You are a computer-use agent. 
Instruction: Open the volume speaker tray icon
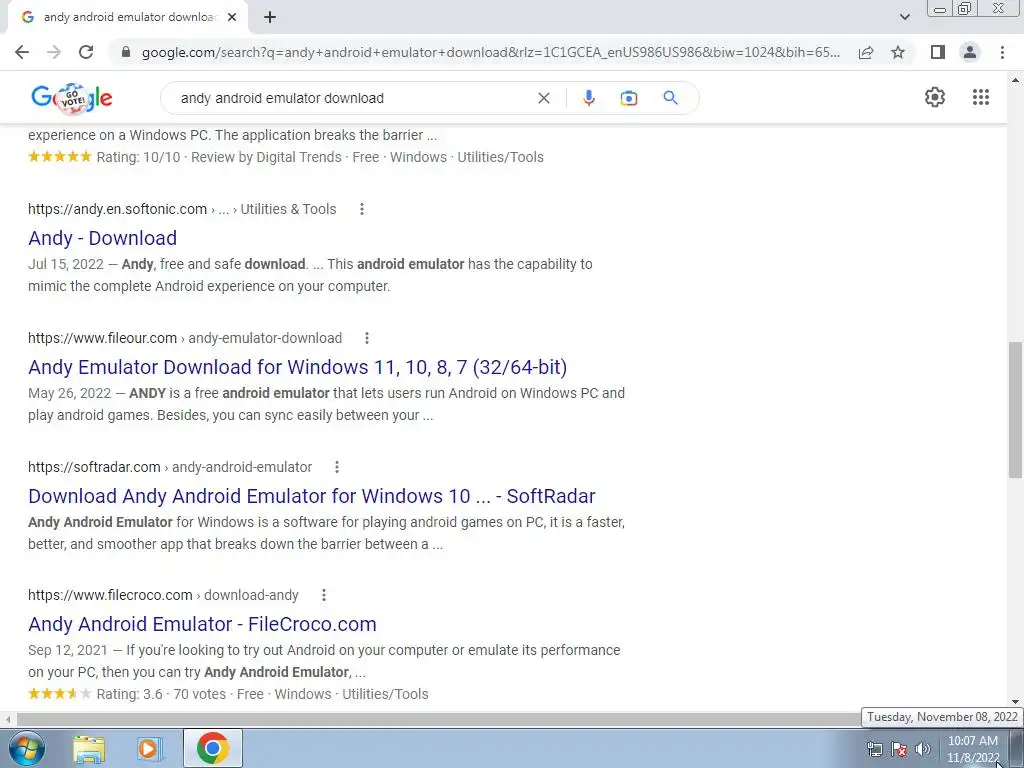[923, 750]
